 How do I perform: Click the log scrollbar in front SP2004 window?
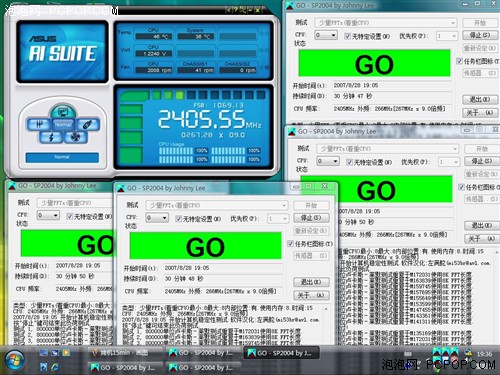[326, 325]
